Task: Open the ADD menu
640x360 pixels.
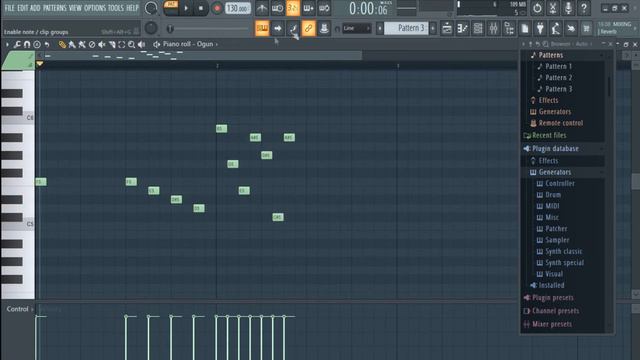Action: pos(36,8)
